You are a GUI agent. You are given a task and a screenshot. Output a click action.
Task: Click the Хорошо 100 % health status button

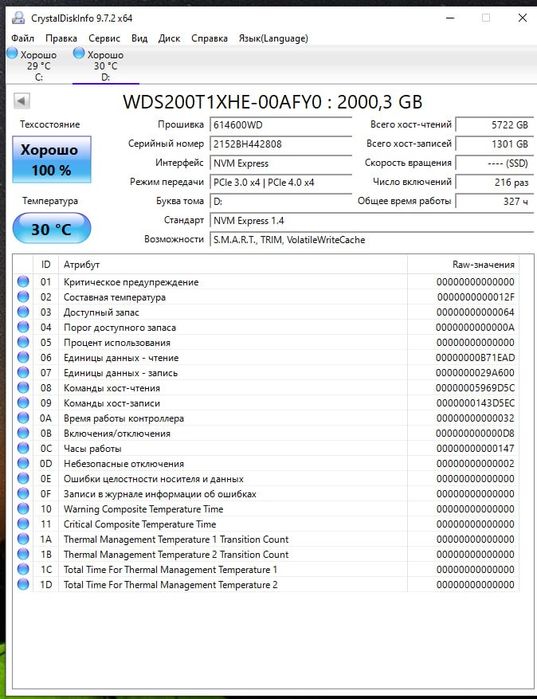pyautogui.click(x=51, y=160)
